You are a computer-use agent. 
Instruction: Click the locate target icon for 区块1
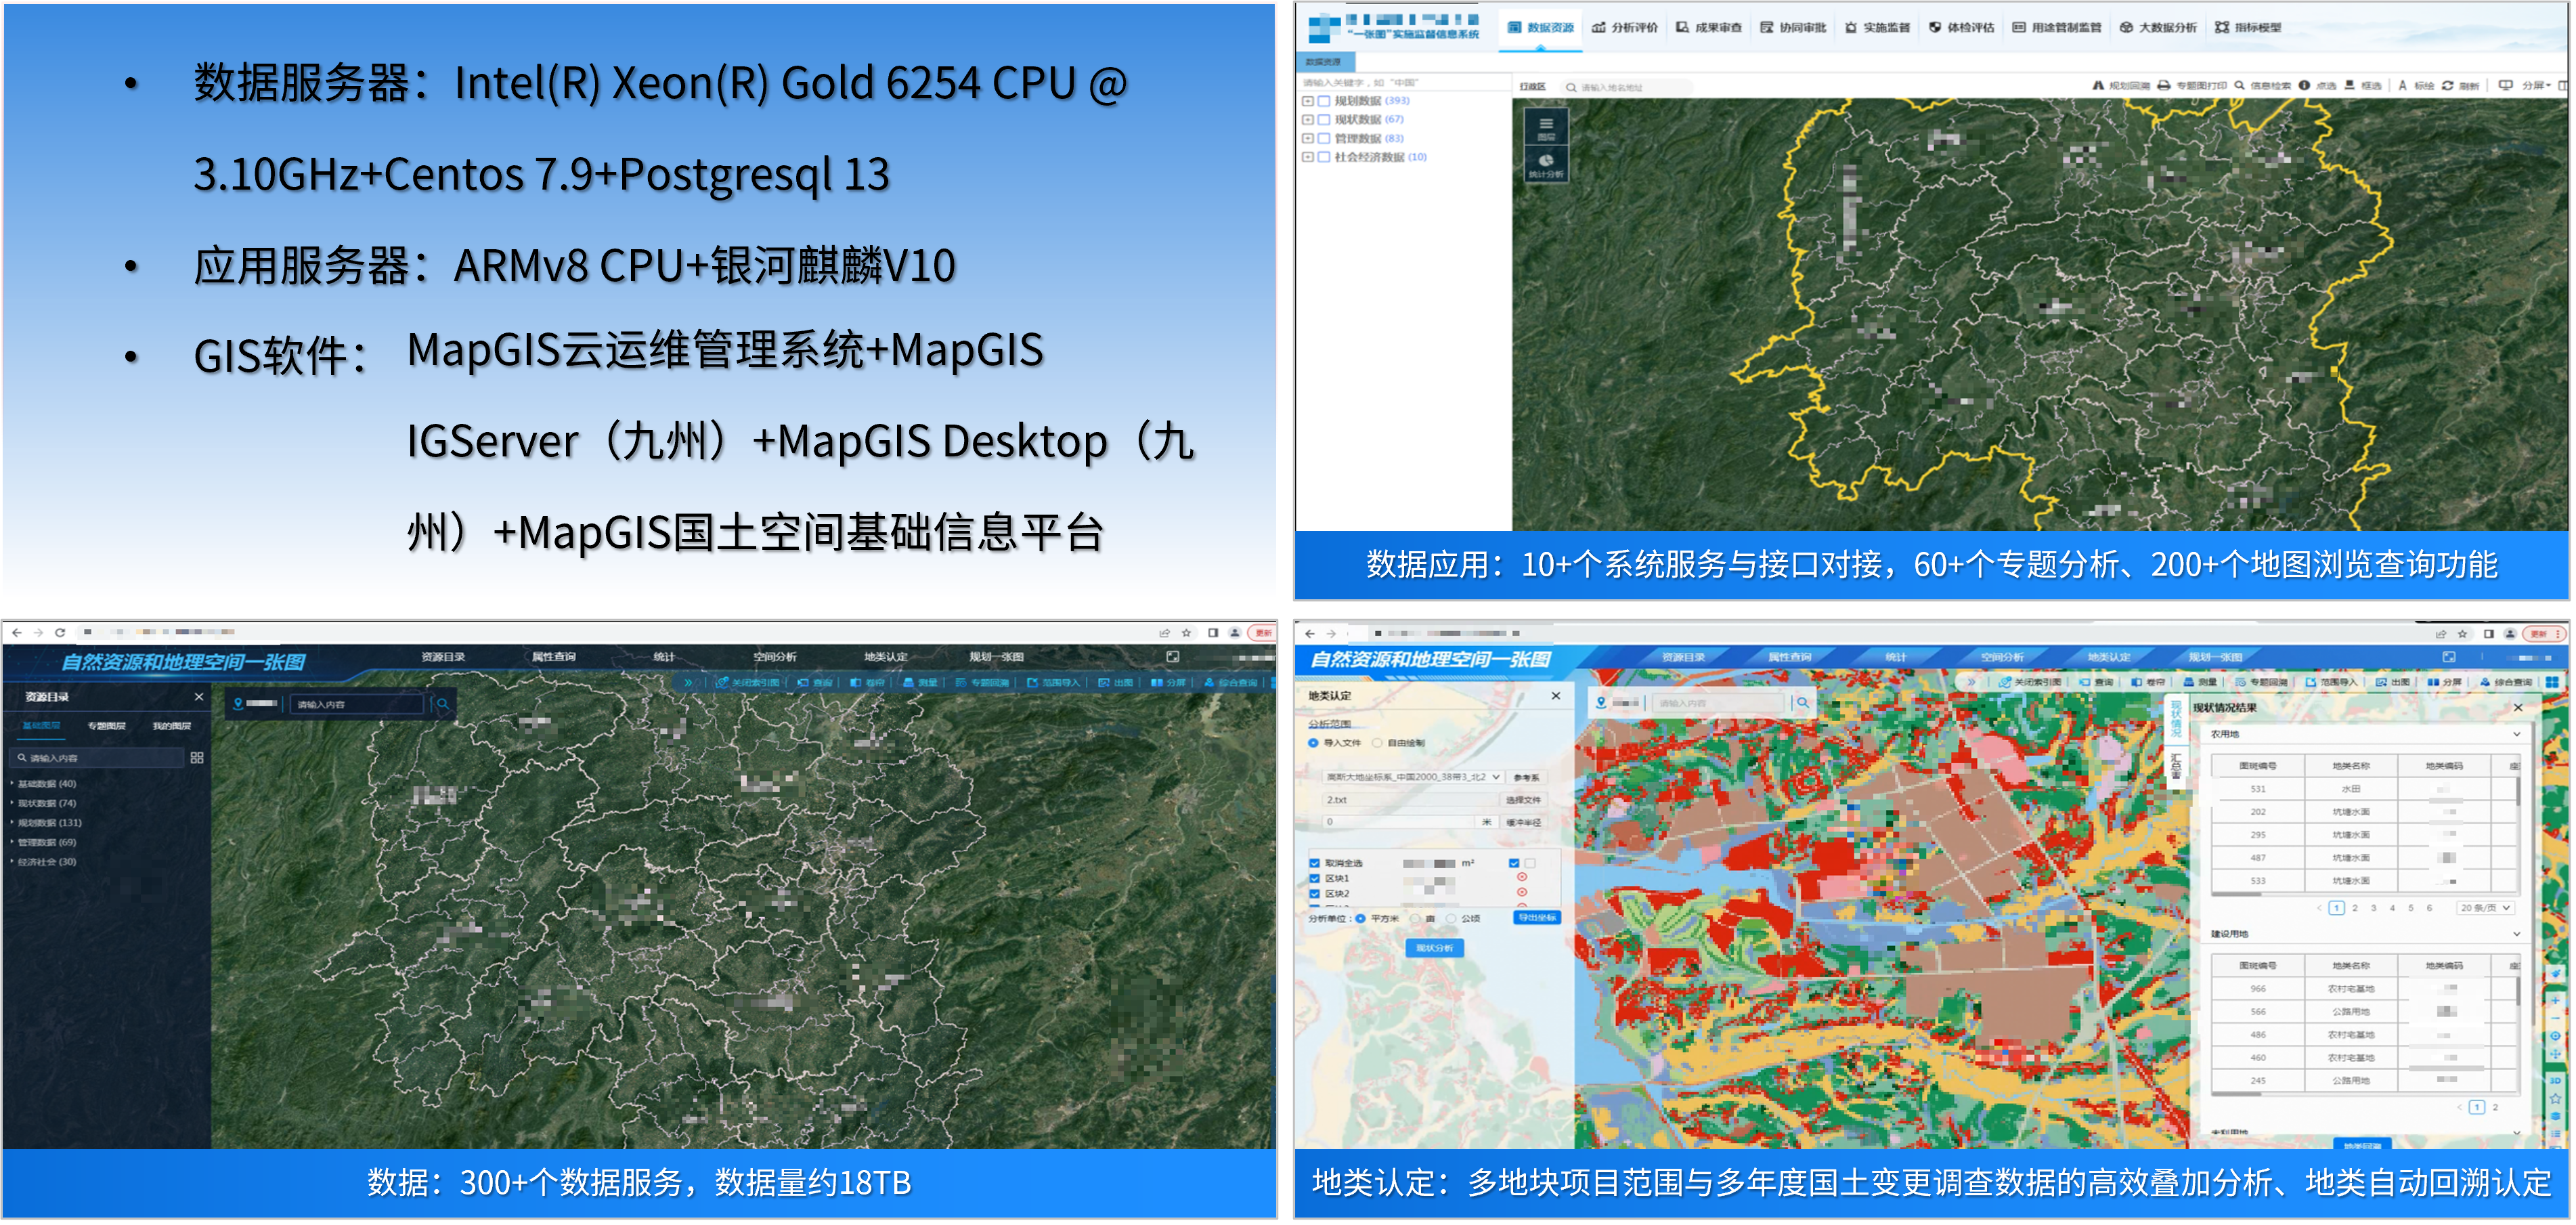tap(1522, 878)
